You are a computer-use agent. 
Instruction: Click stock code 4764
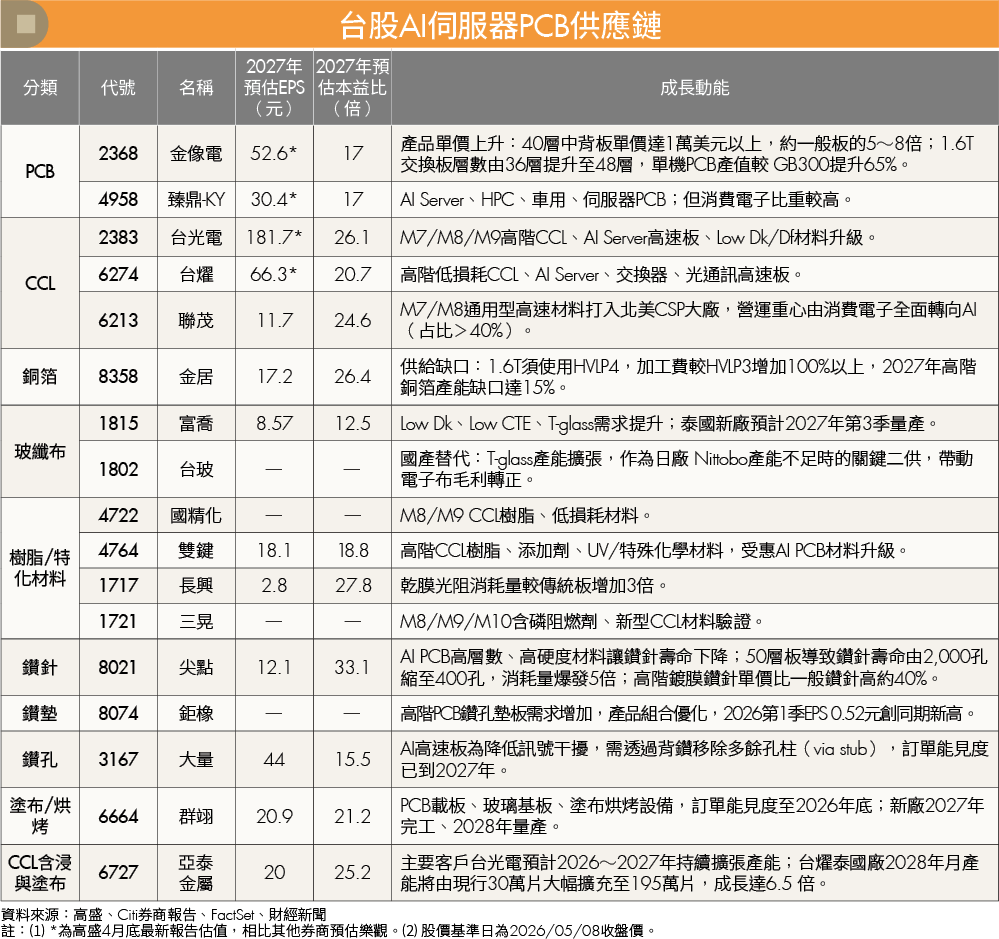(118, 550)
